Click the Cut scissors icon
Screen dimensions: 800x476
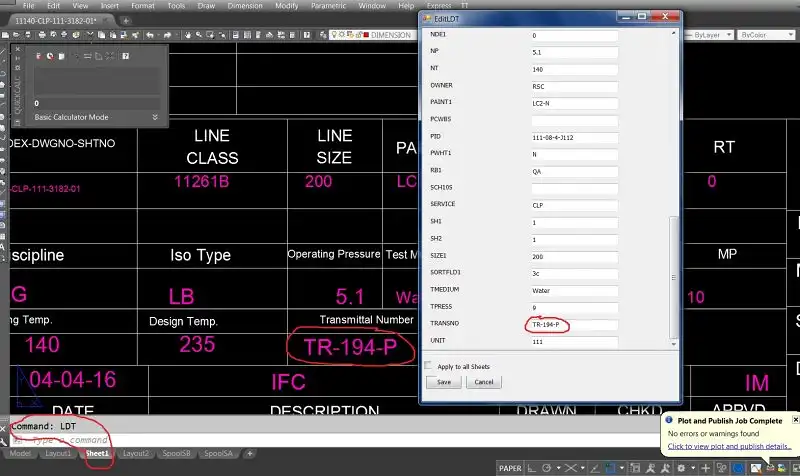[x=90, y=35]
